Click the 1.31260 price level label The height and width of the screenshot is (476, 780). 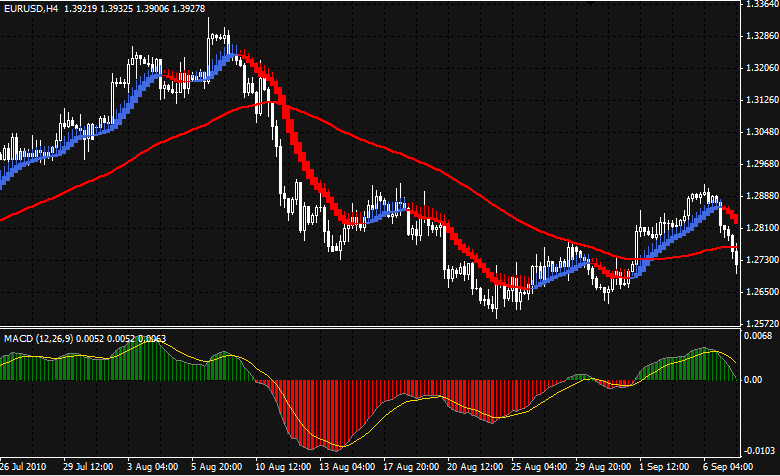click(x=762, y=100)
